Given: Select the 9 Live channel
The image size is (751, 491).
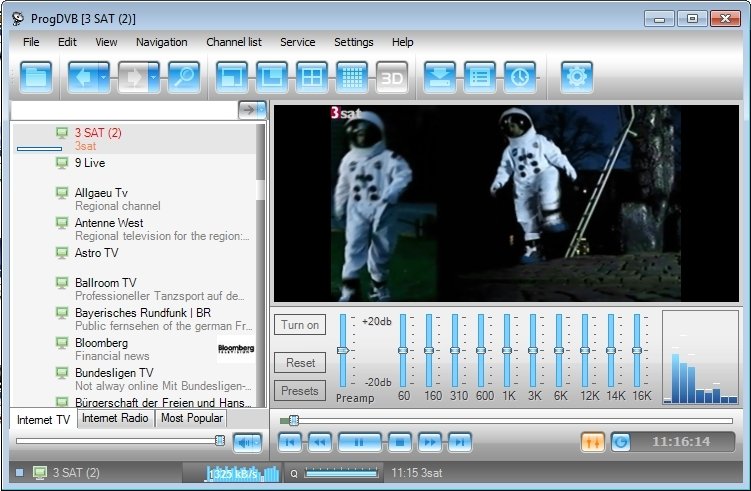Looking at the screenshot, I should (135, 169).
